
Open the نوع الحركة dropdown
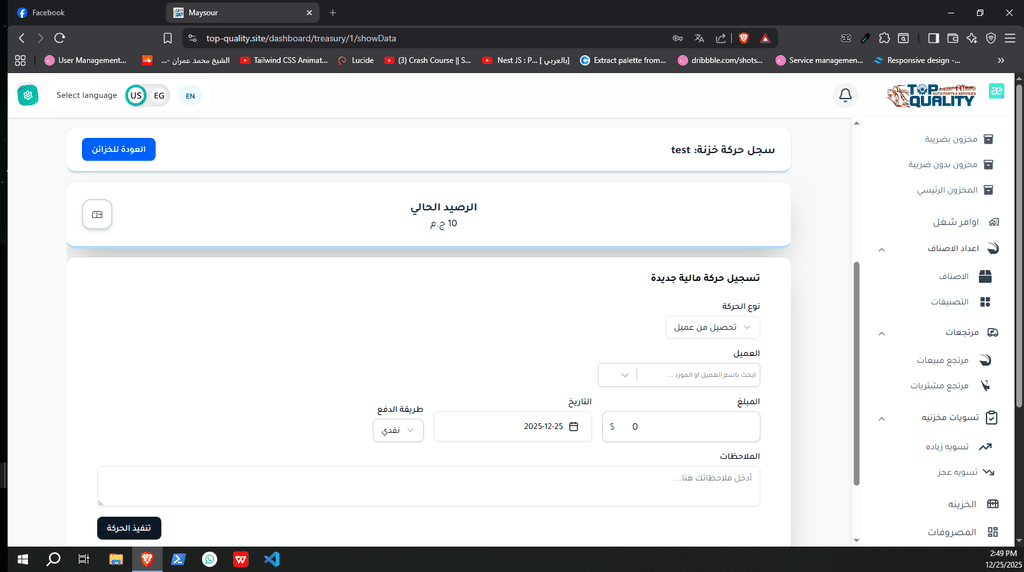tap(712, 327)
